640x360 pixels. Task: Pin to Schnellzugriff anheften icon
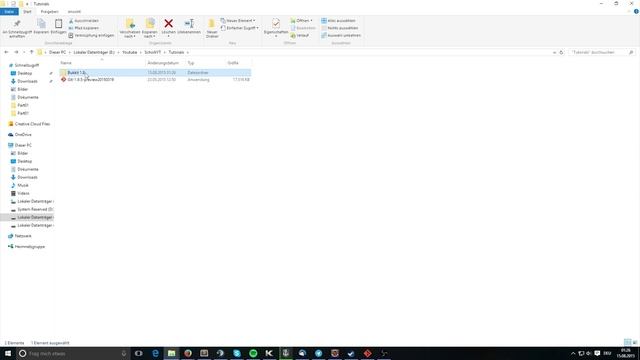(17, 28)
